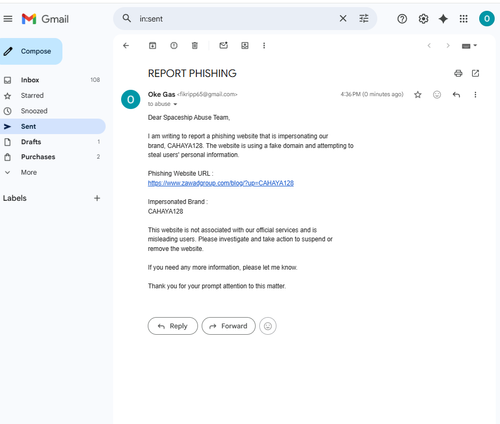Open the Gemini sparkle icon
Image resolution: width=500 pixels, height=424 pixels.
click(x=443, y=19)
